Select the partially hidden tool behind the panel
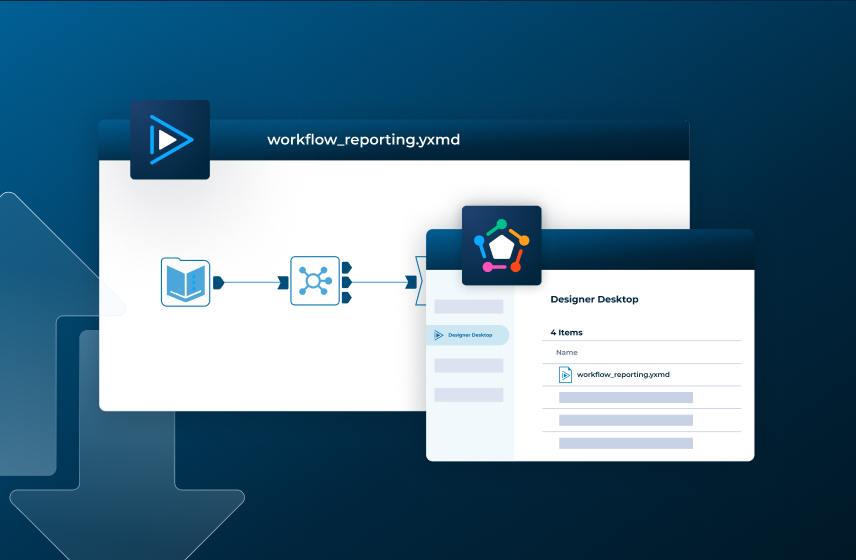The width and height of the screenshot is (856, 560). [x=420, y=281]
